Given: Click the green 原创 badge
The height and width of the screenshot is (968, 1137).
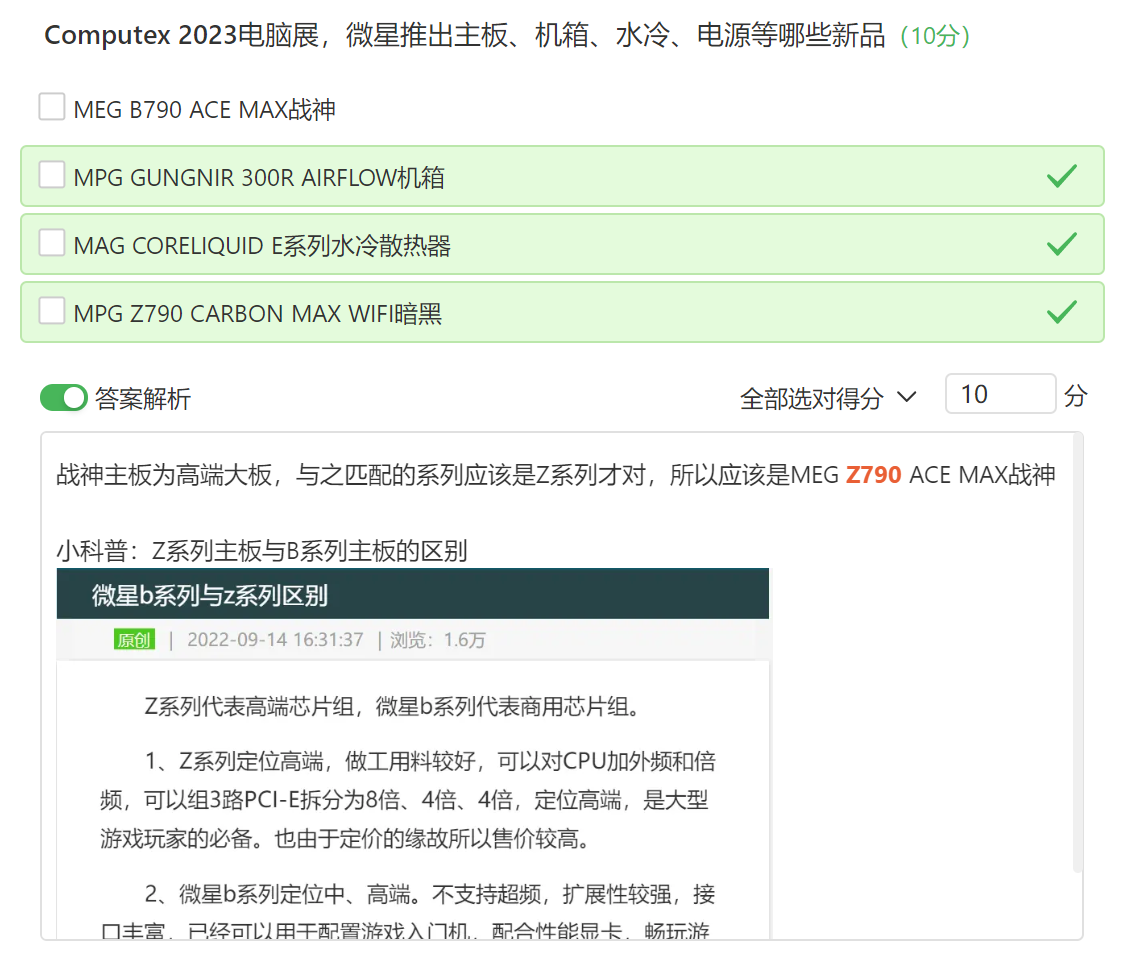Looking at the screenshot, I should (134, 640).
